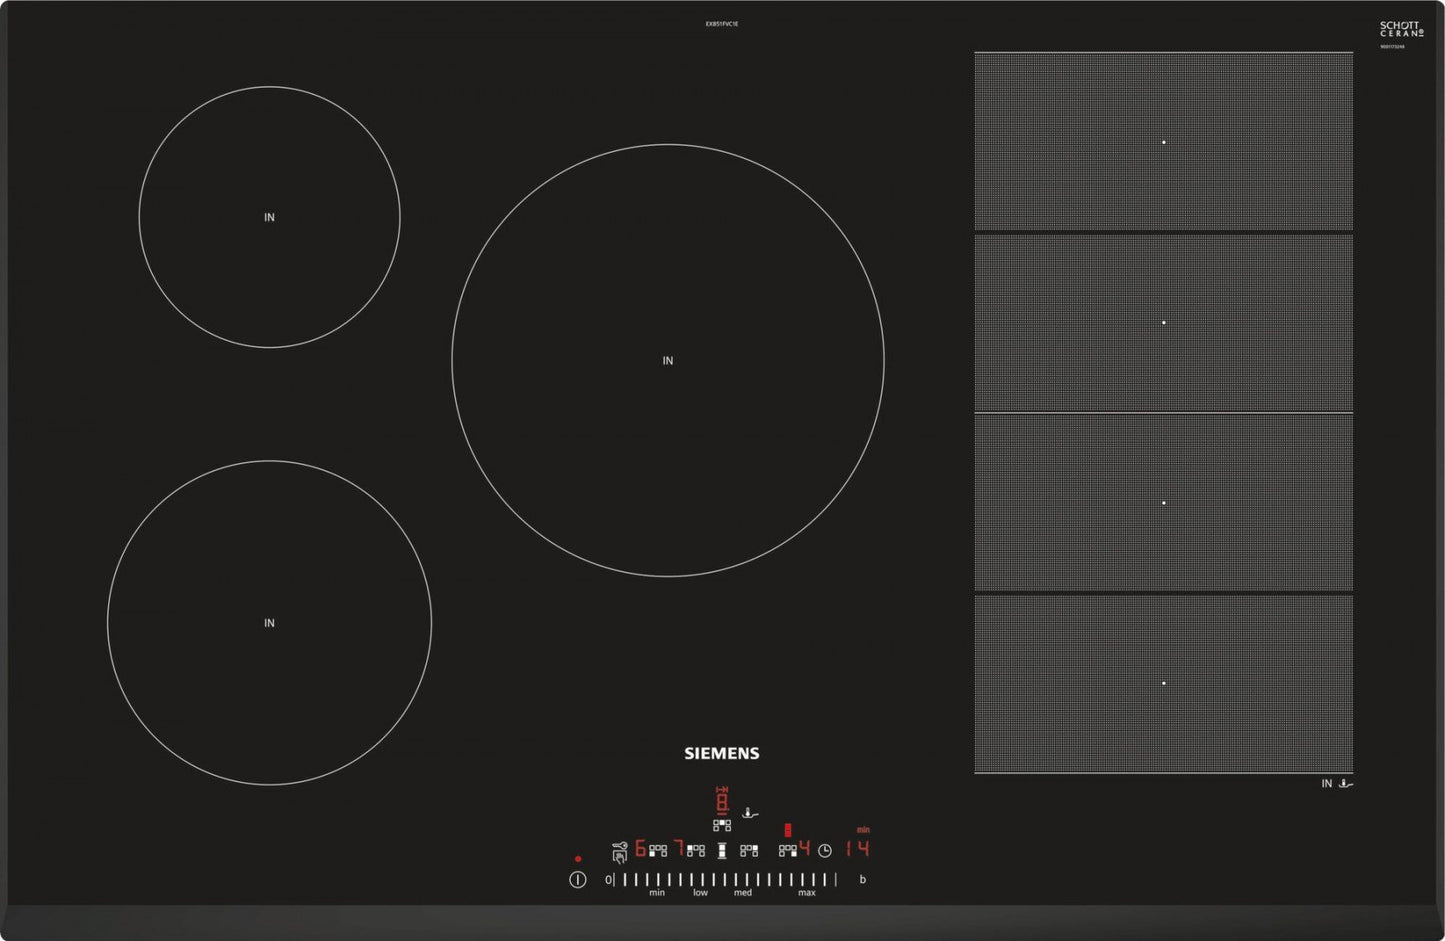Touch 'IN' marking on the large center zone
Viewport: 1445px width, 941px height.
tap(667, 360)
